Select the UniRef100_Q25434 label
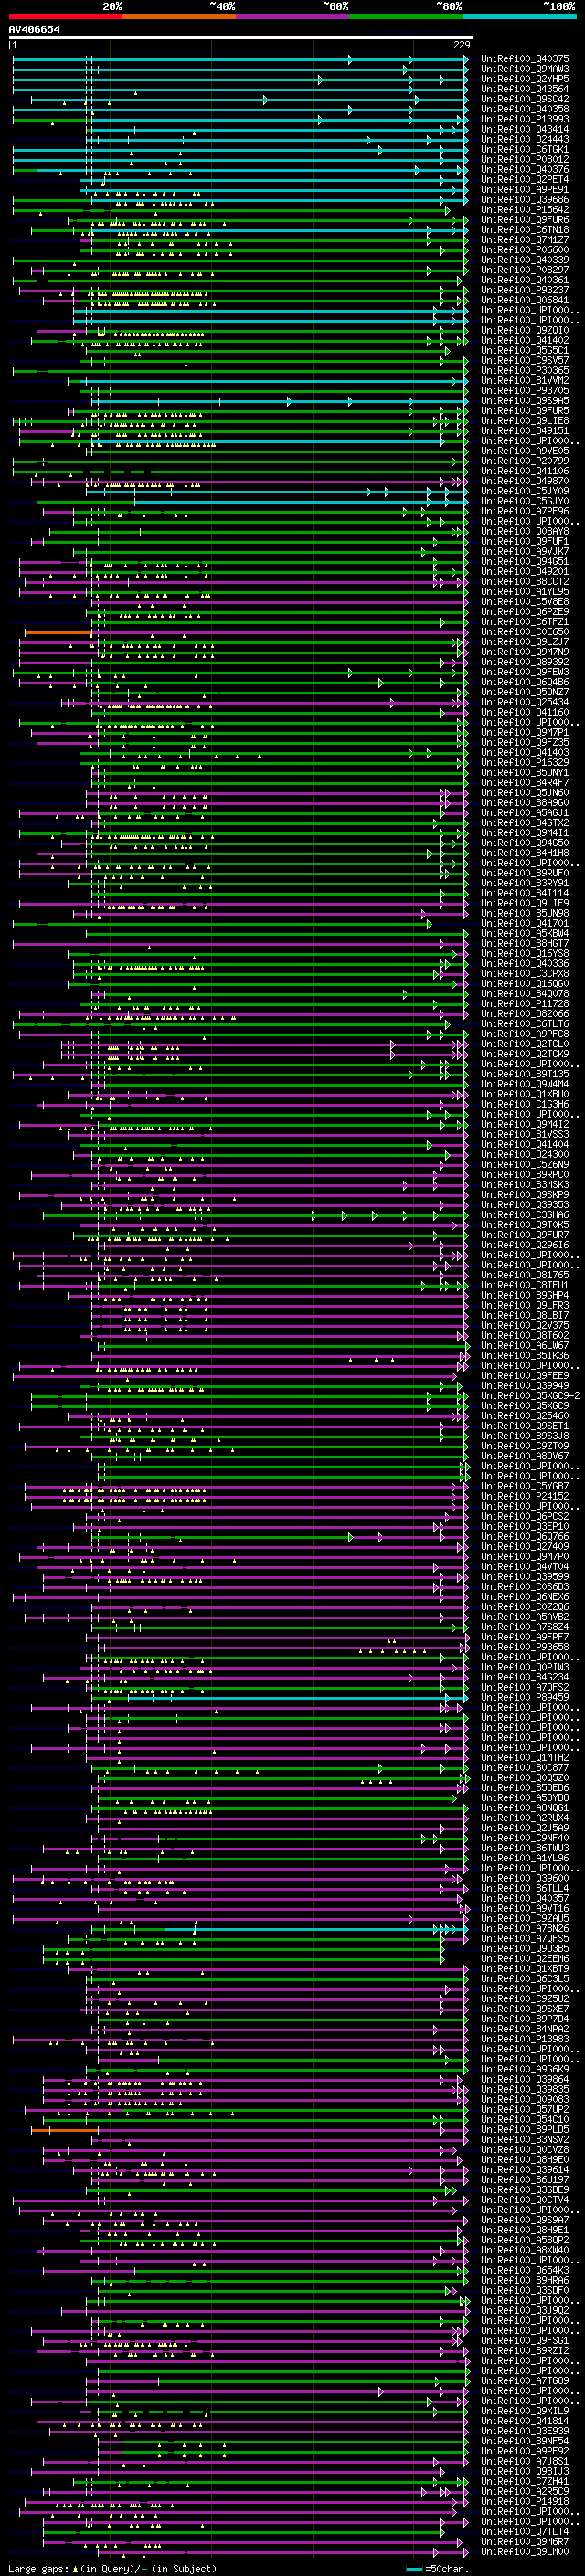This screenshot has width=585, height=2576. click(x=524, y=702)
